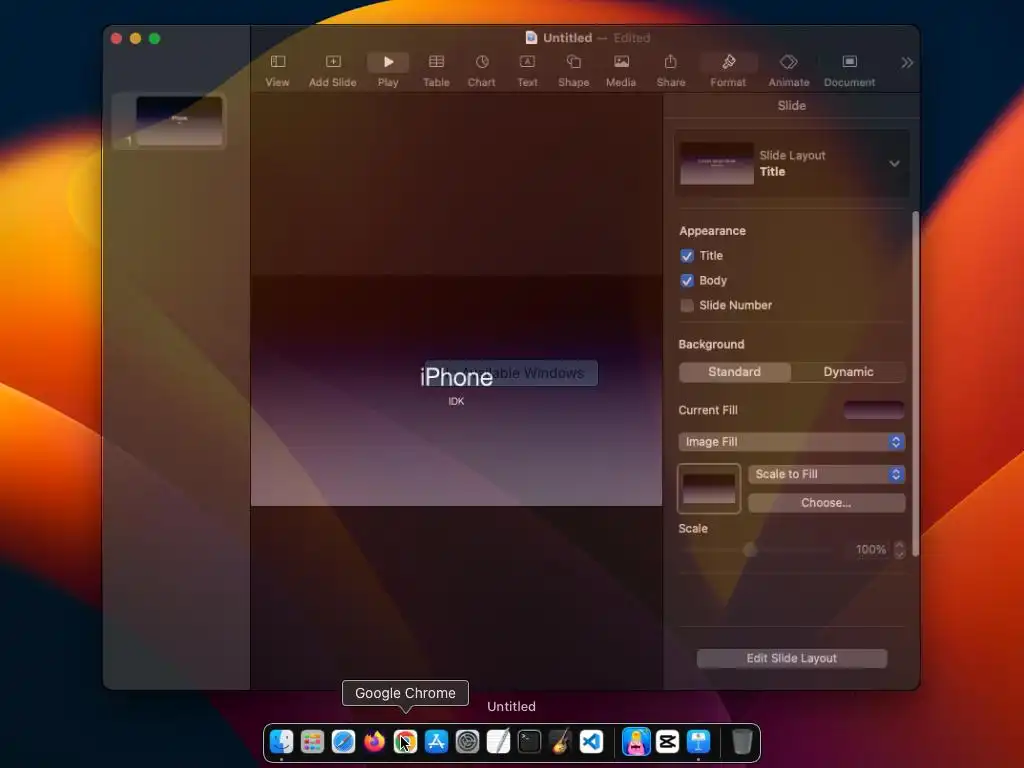Image resolution: width=1024 pixels, height=768 pixels.
Task: Open the Image Fill dropdown
Action: [x=792, y=442]
